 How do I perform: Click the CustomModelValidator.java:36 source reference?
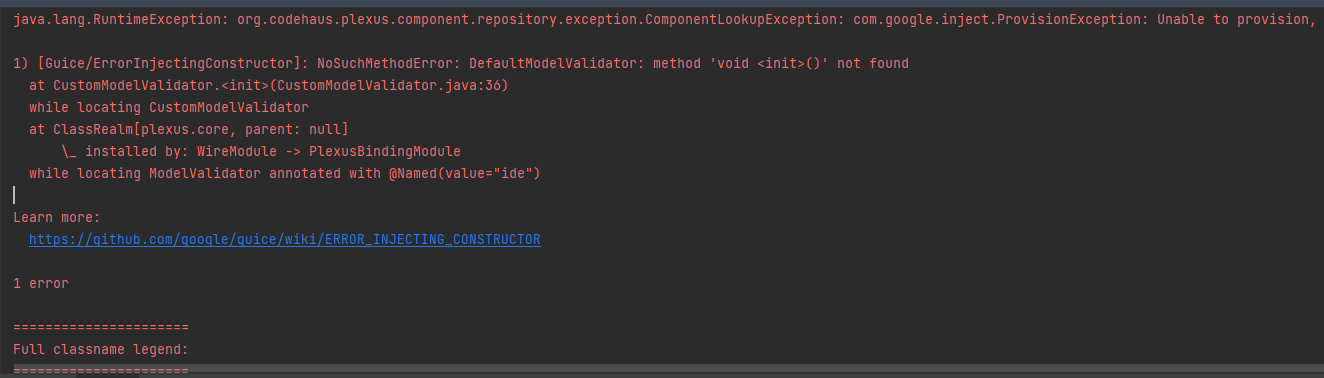click(392, 86)
